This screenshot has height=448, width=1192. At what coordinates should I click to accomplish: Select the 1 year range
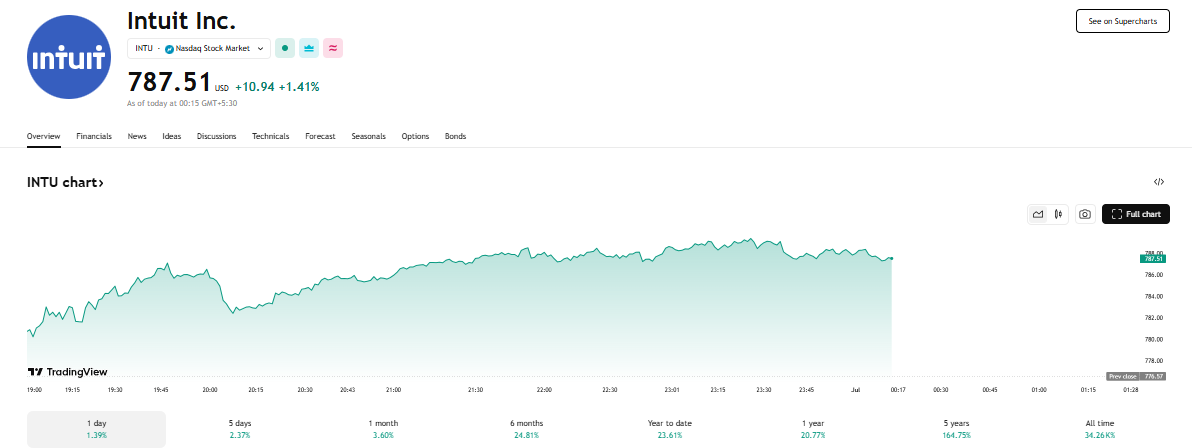(x=813, y=429)
